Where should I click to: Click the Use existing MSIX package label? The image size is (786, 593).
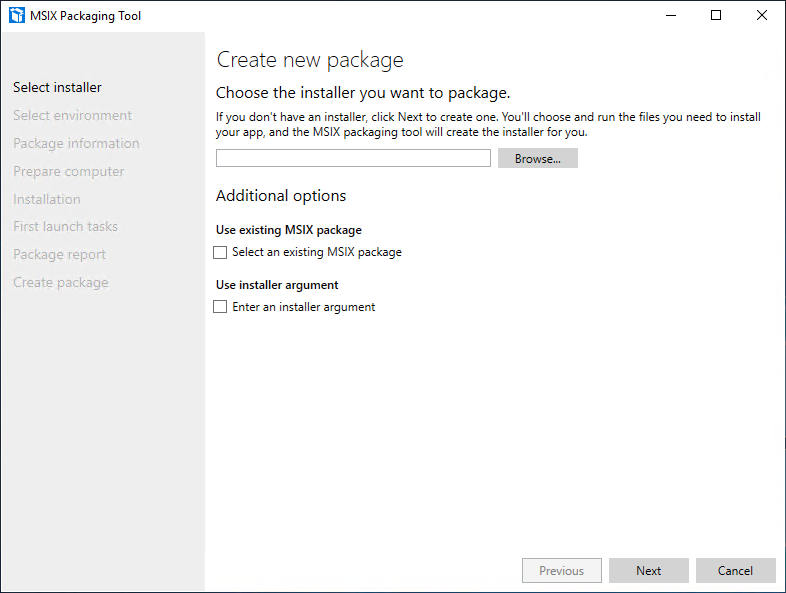pos(289,230)
